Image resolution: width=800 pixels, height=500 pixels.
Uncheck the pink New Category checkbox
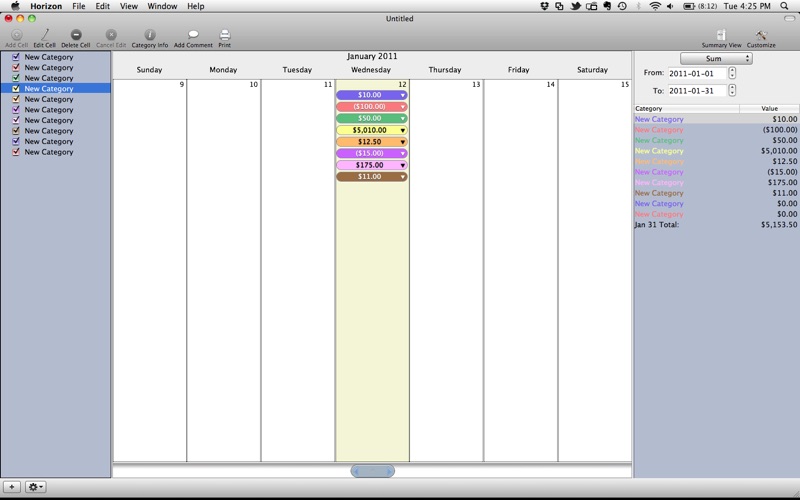pos(16,120)
